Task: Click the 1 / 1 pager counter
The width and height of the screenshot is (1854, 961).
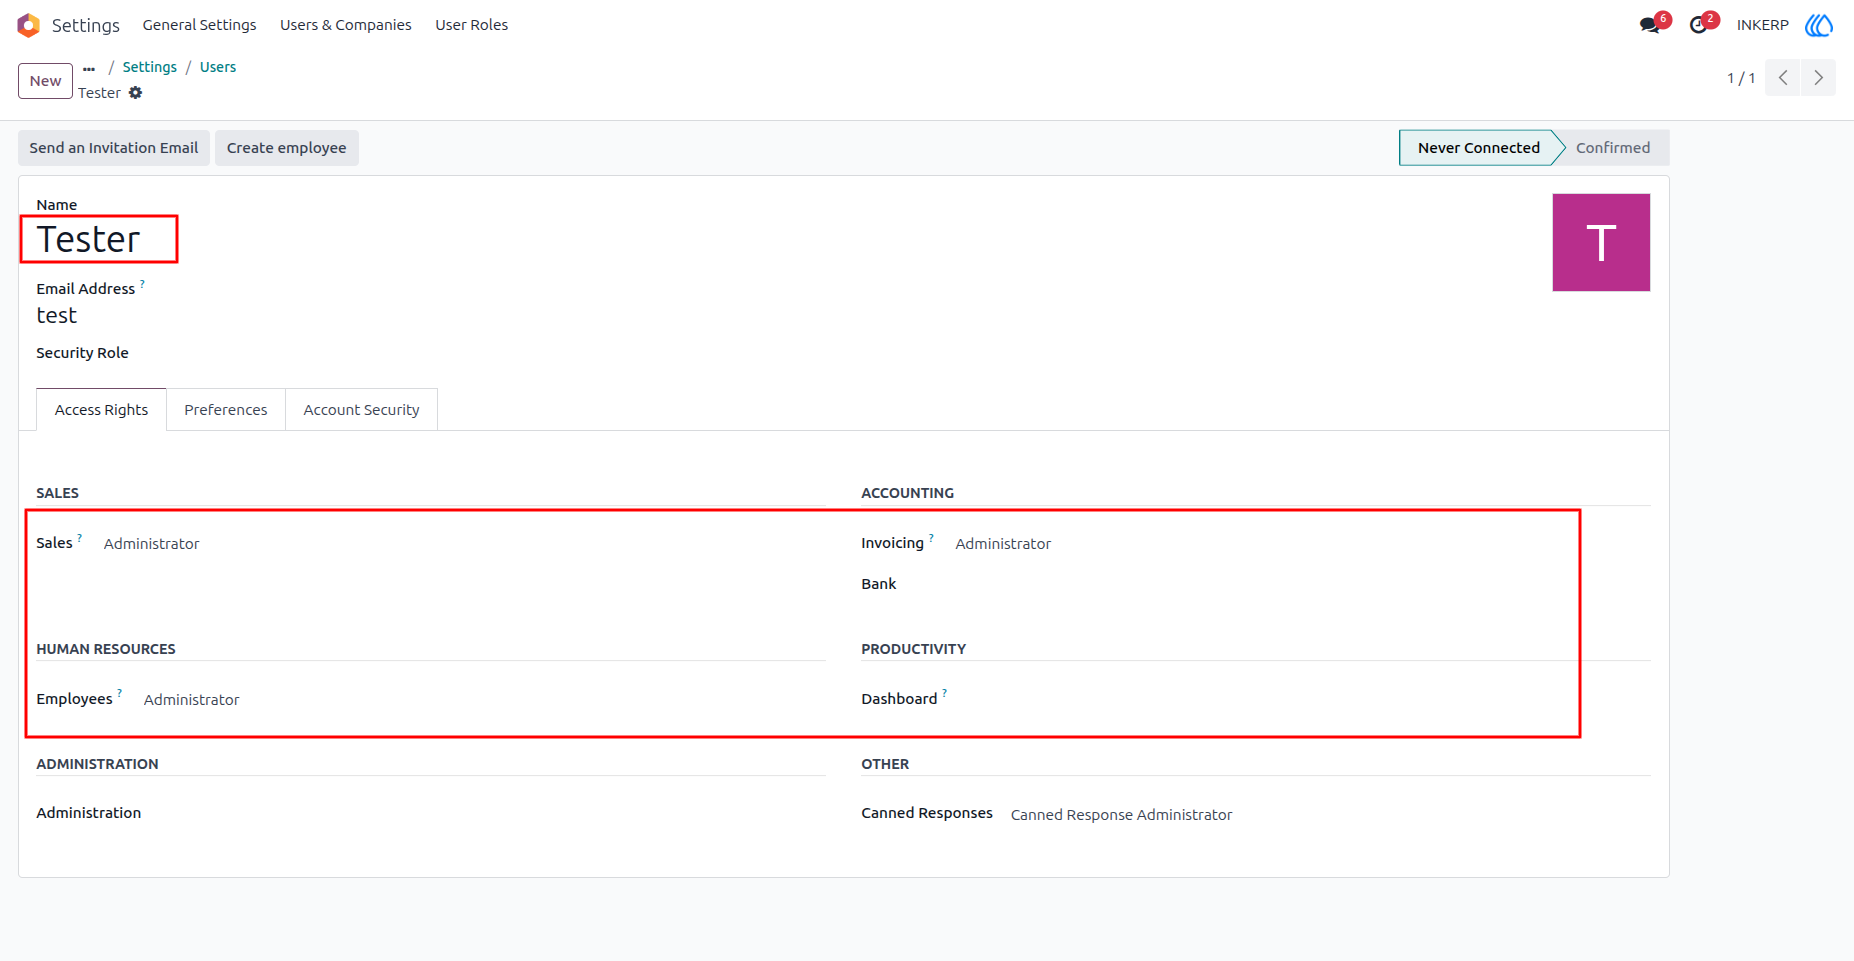Action: (x=1741, y=78)
